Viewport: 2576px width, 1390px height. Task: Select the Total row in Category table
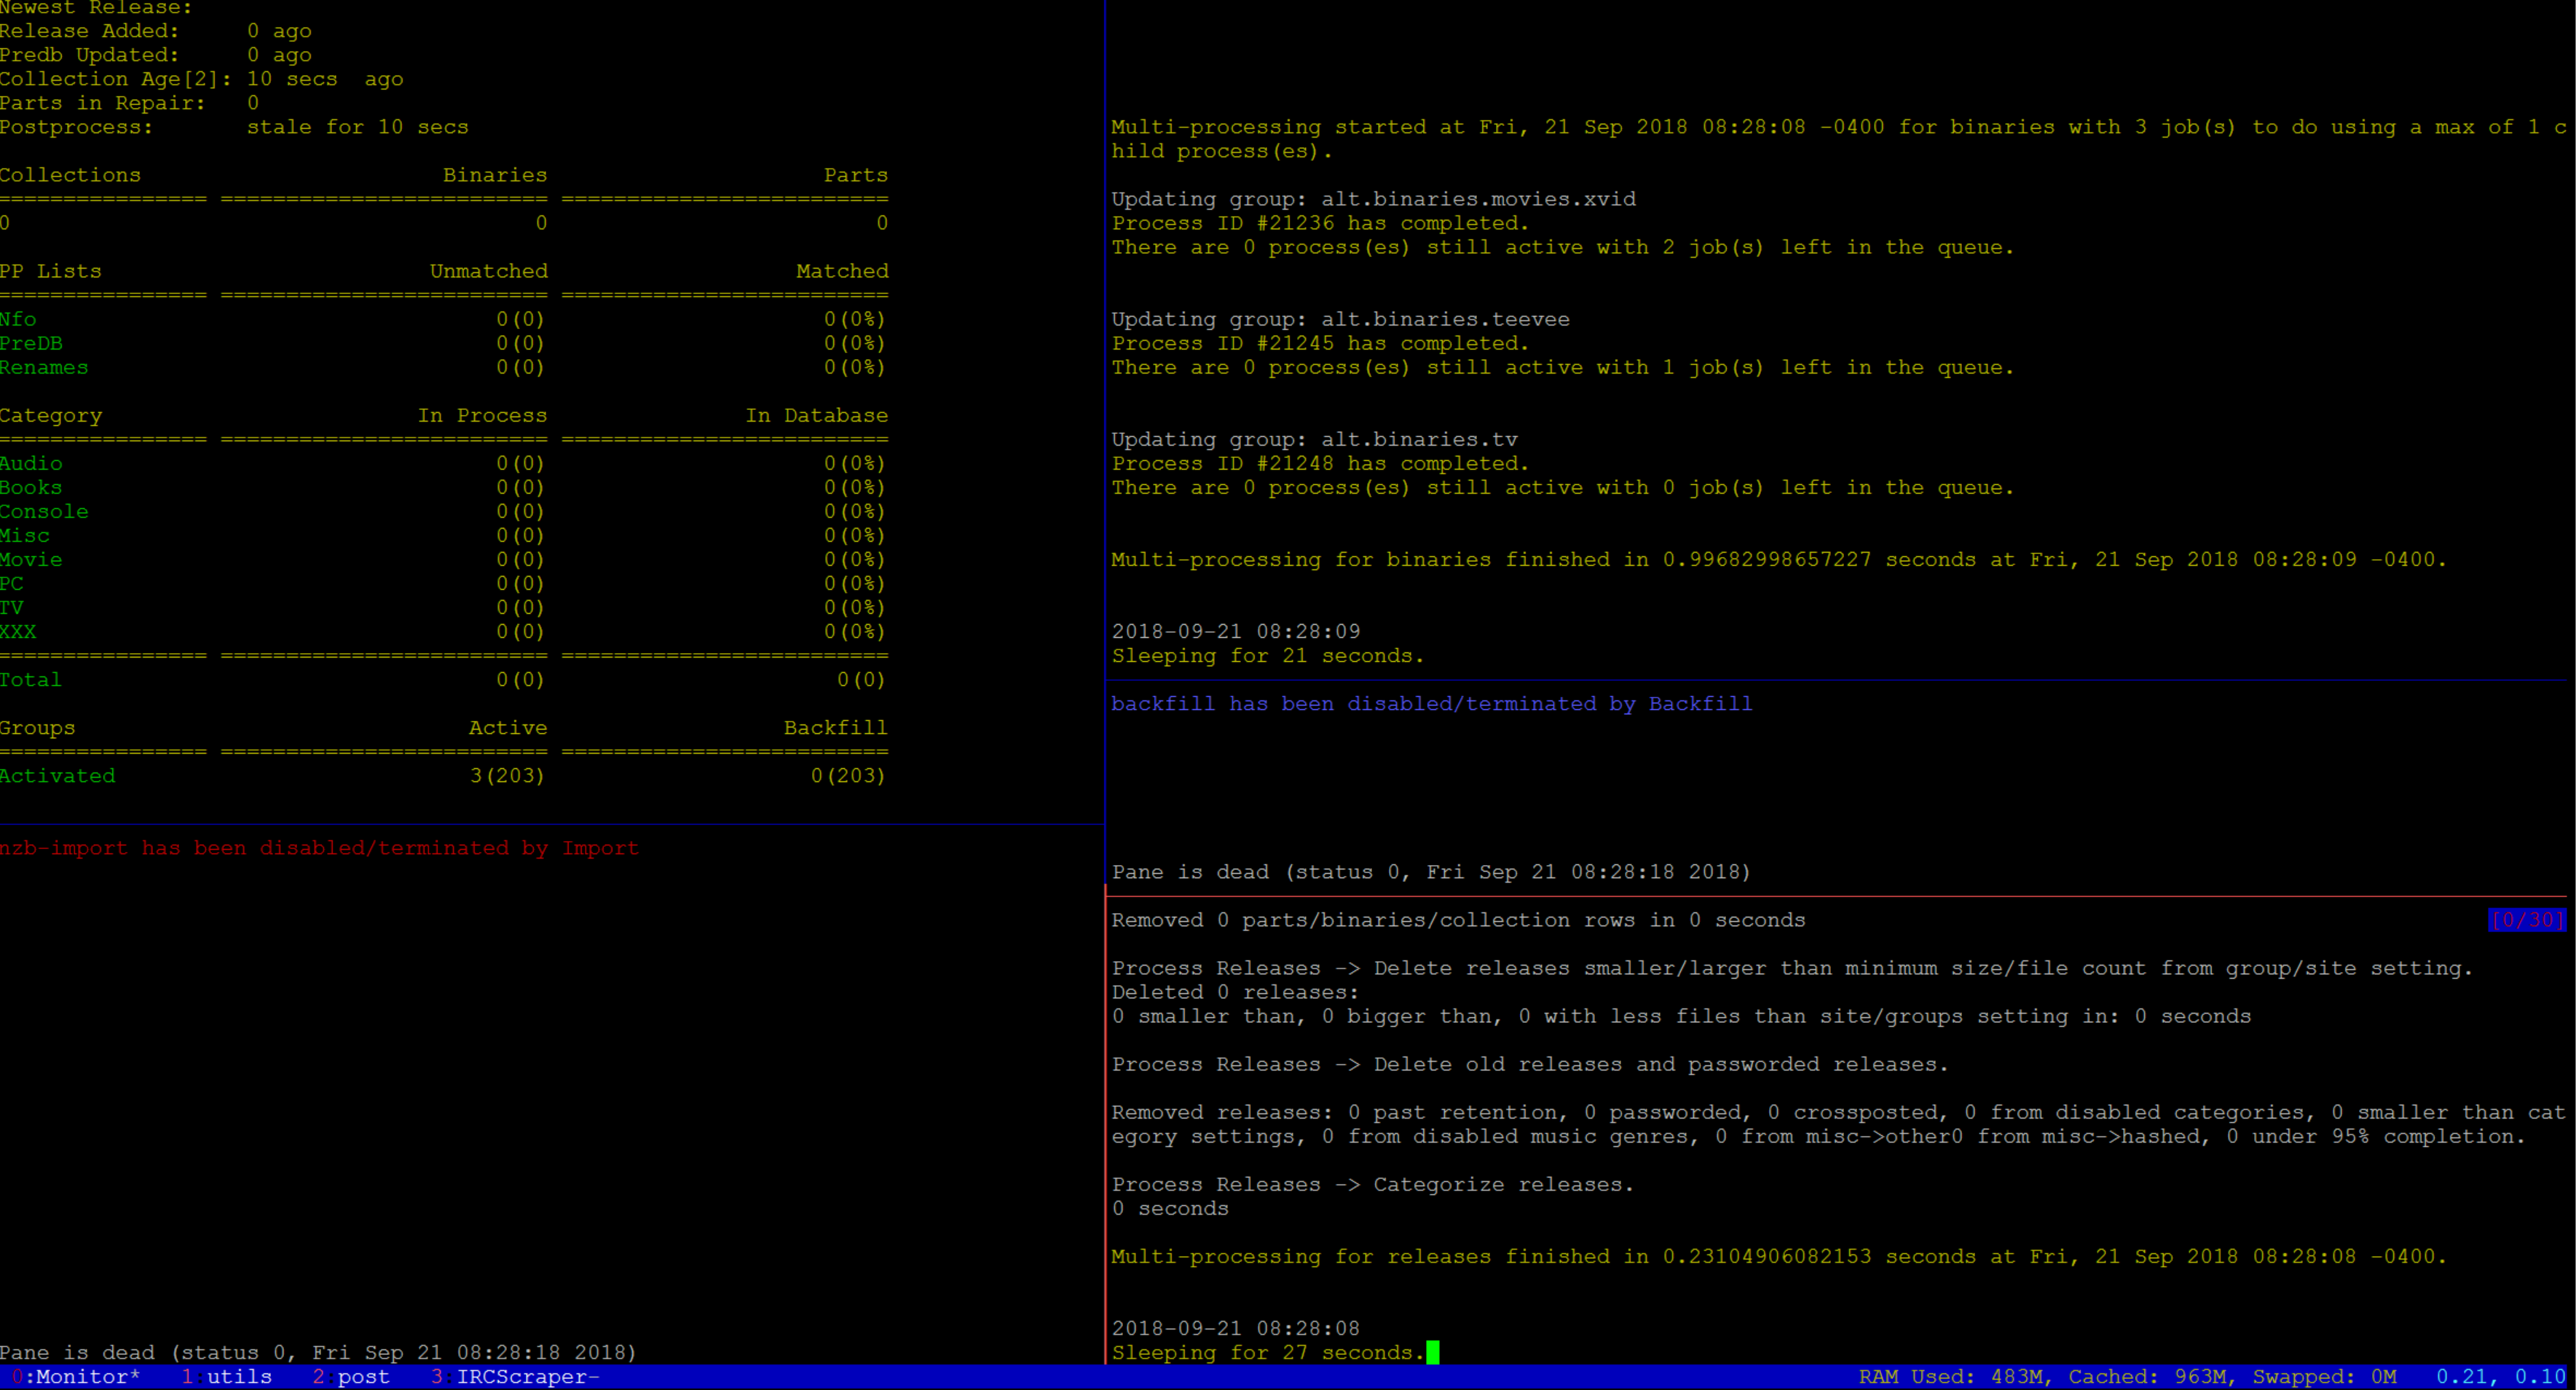[31, 679]
